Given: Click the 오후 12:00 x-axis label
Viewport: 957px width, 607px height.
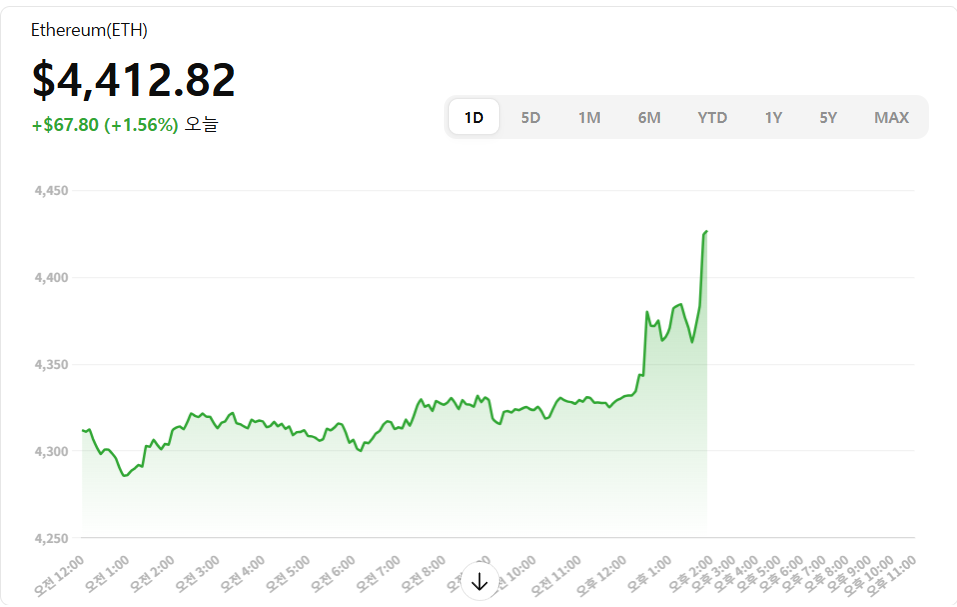Looking at the screenshot, I should (601, 575).
